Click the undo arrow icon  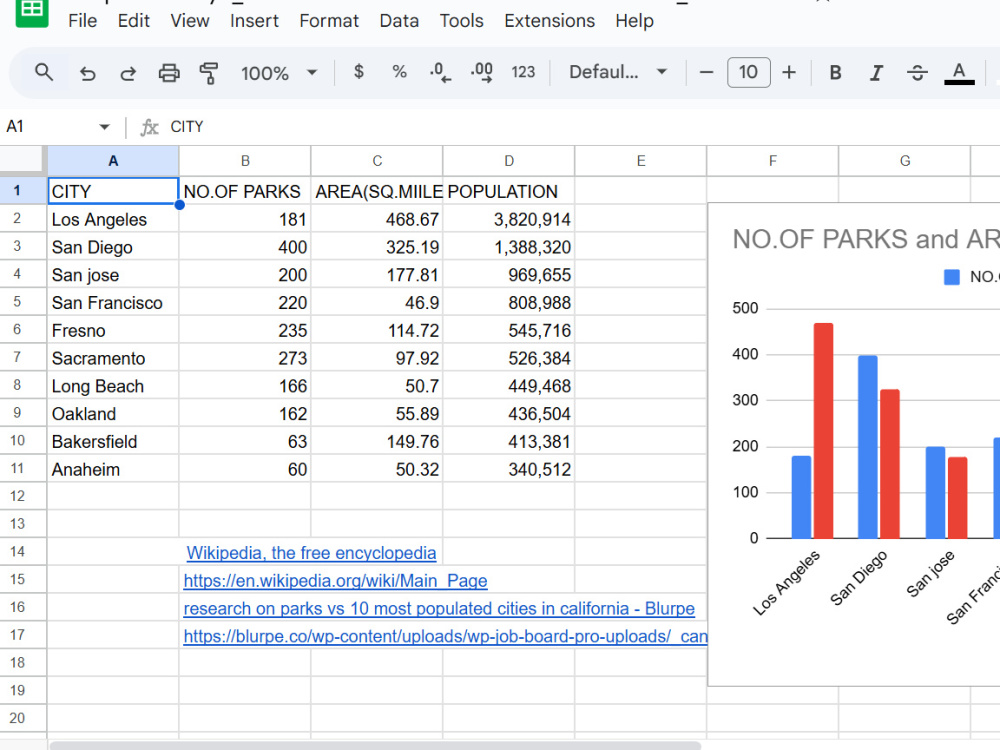[x=87, y=73]
